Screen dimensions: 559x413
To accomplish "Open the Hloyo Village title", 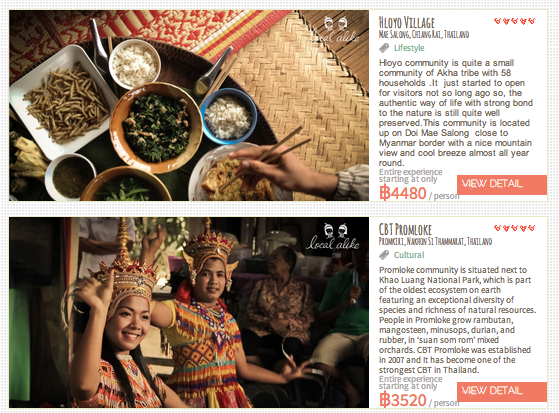I will (407, 23).
